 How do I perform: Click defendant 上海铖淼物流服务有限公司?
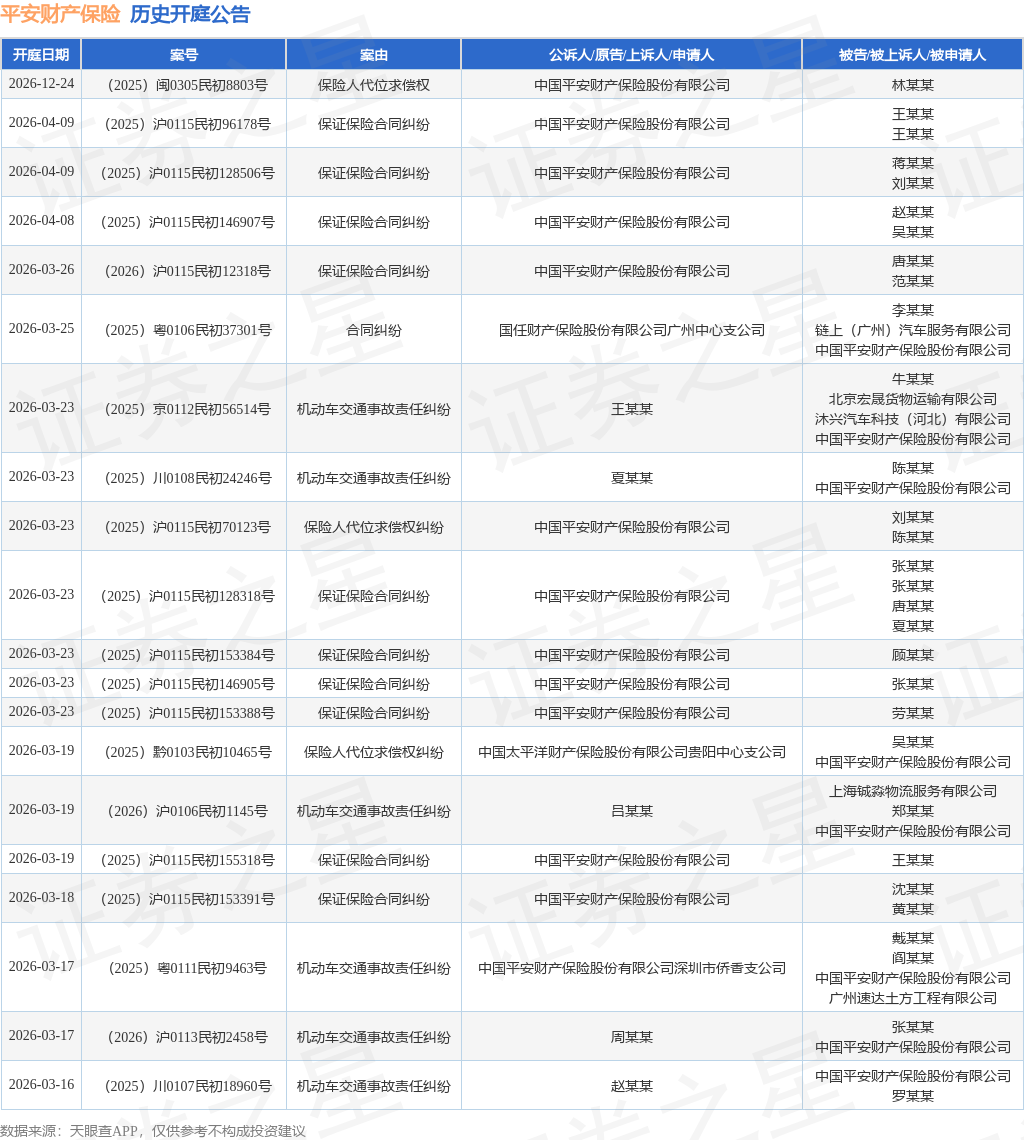[x=913, y=791]
